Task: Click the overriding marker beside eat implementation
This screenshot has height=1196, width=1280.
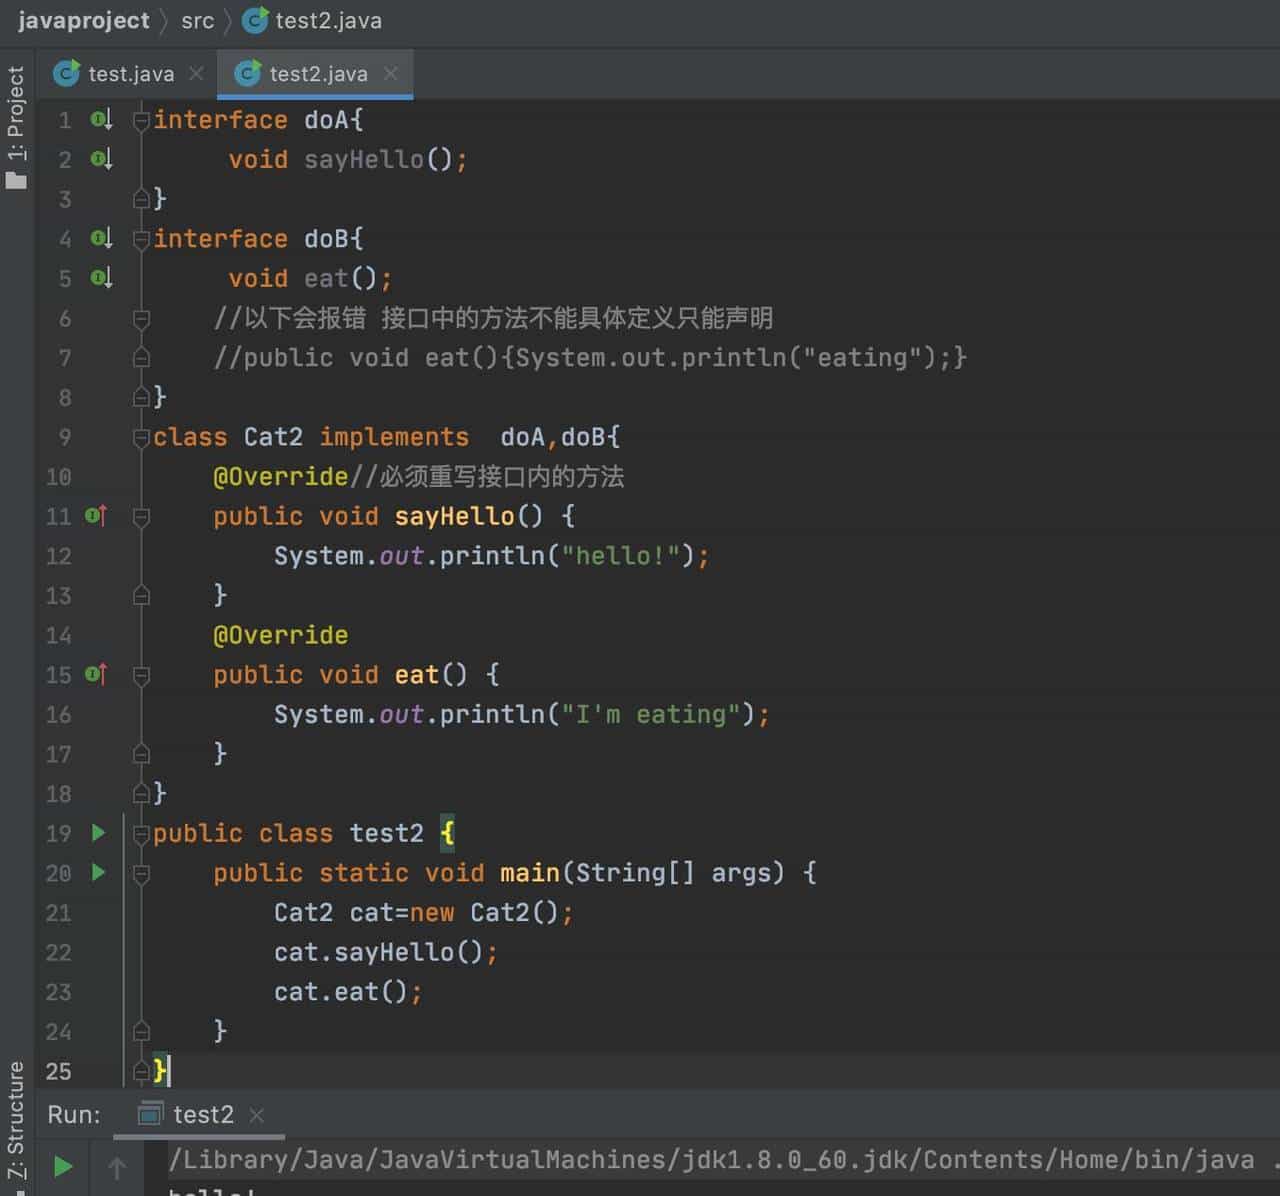Action: coord(96,675)
